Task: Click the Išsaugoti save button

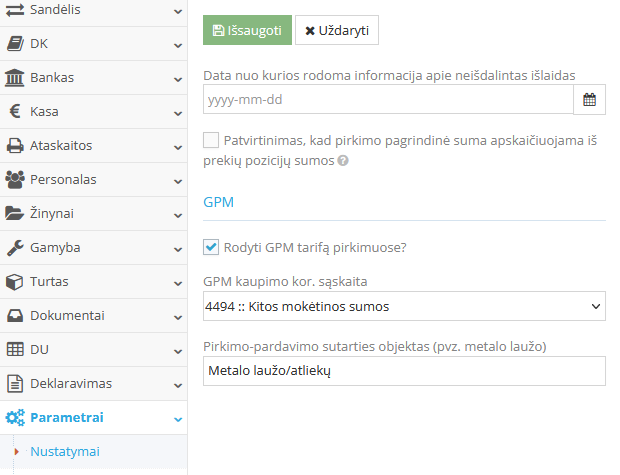Action: click(x=247, y=30)
